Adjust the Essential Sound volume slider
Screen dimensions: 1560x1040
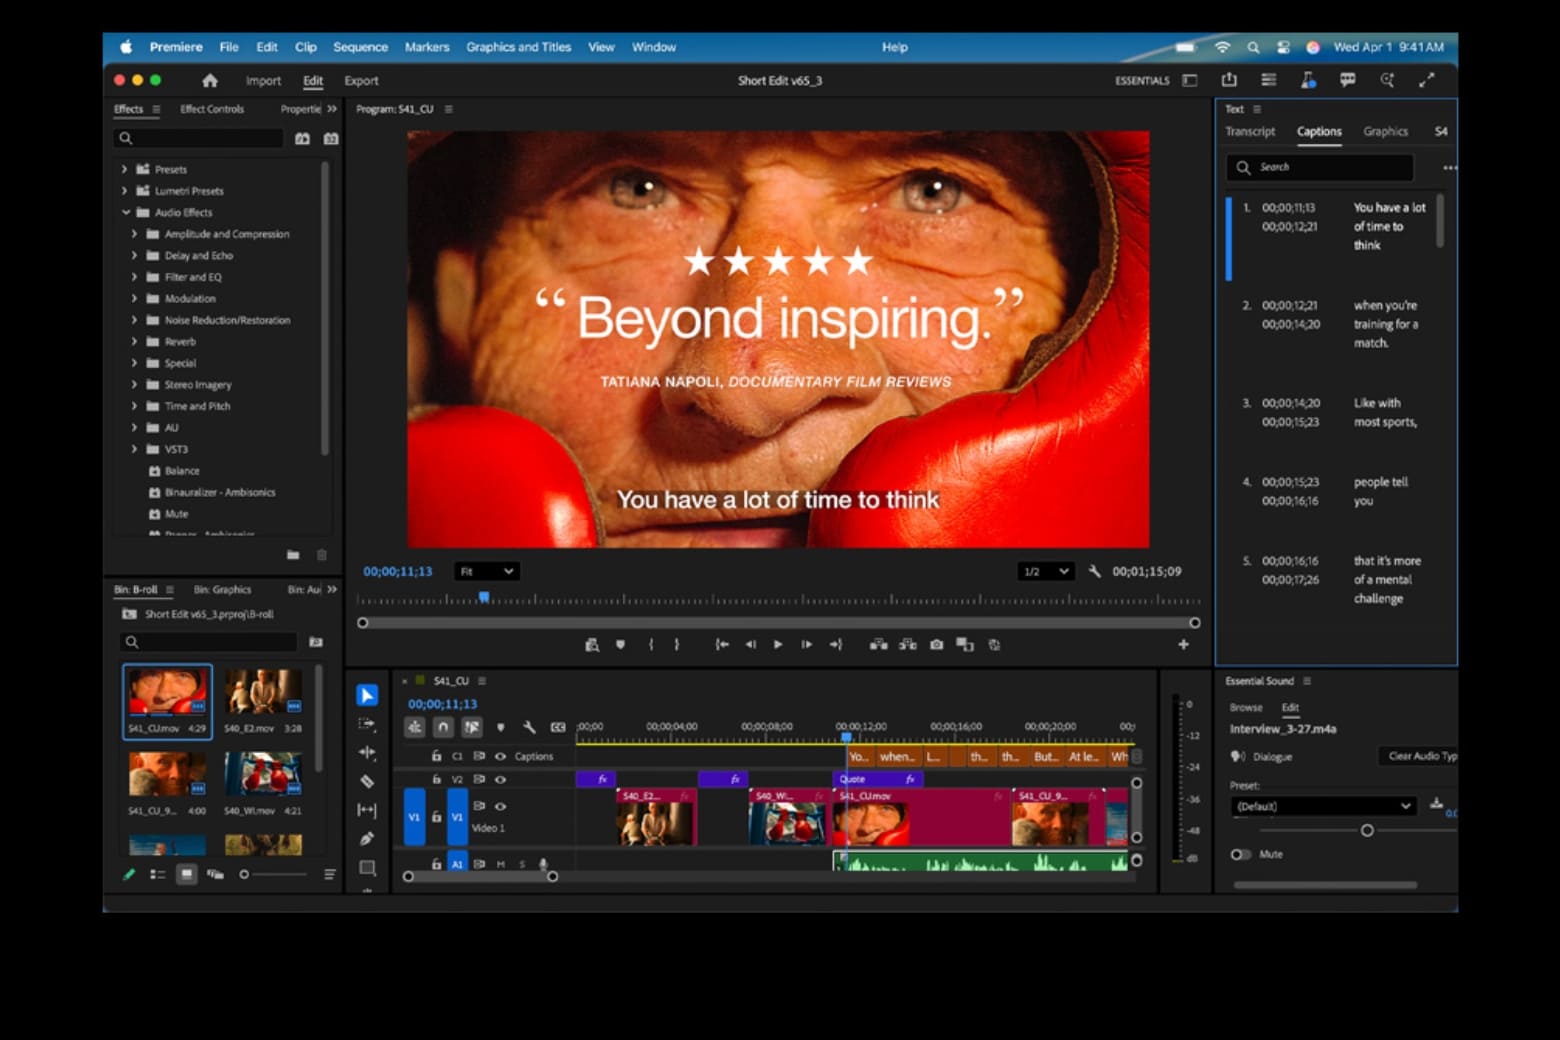pos(1367,831)
